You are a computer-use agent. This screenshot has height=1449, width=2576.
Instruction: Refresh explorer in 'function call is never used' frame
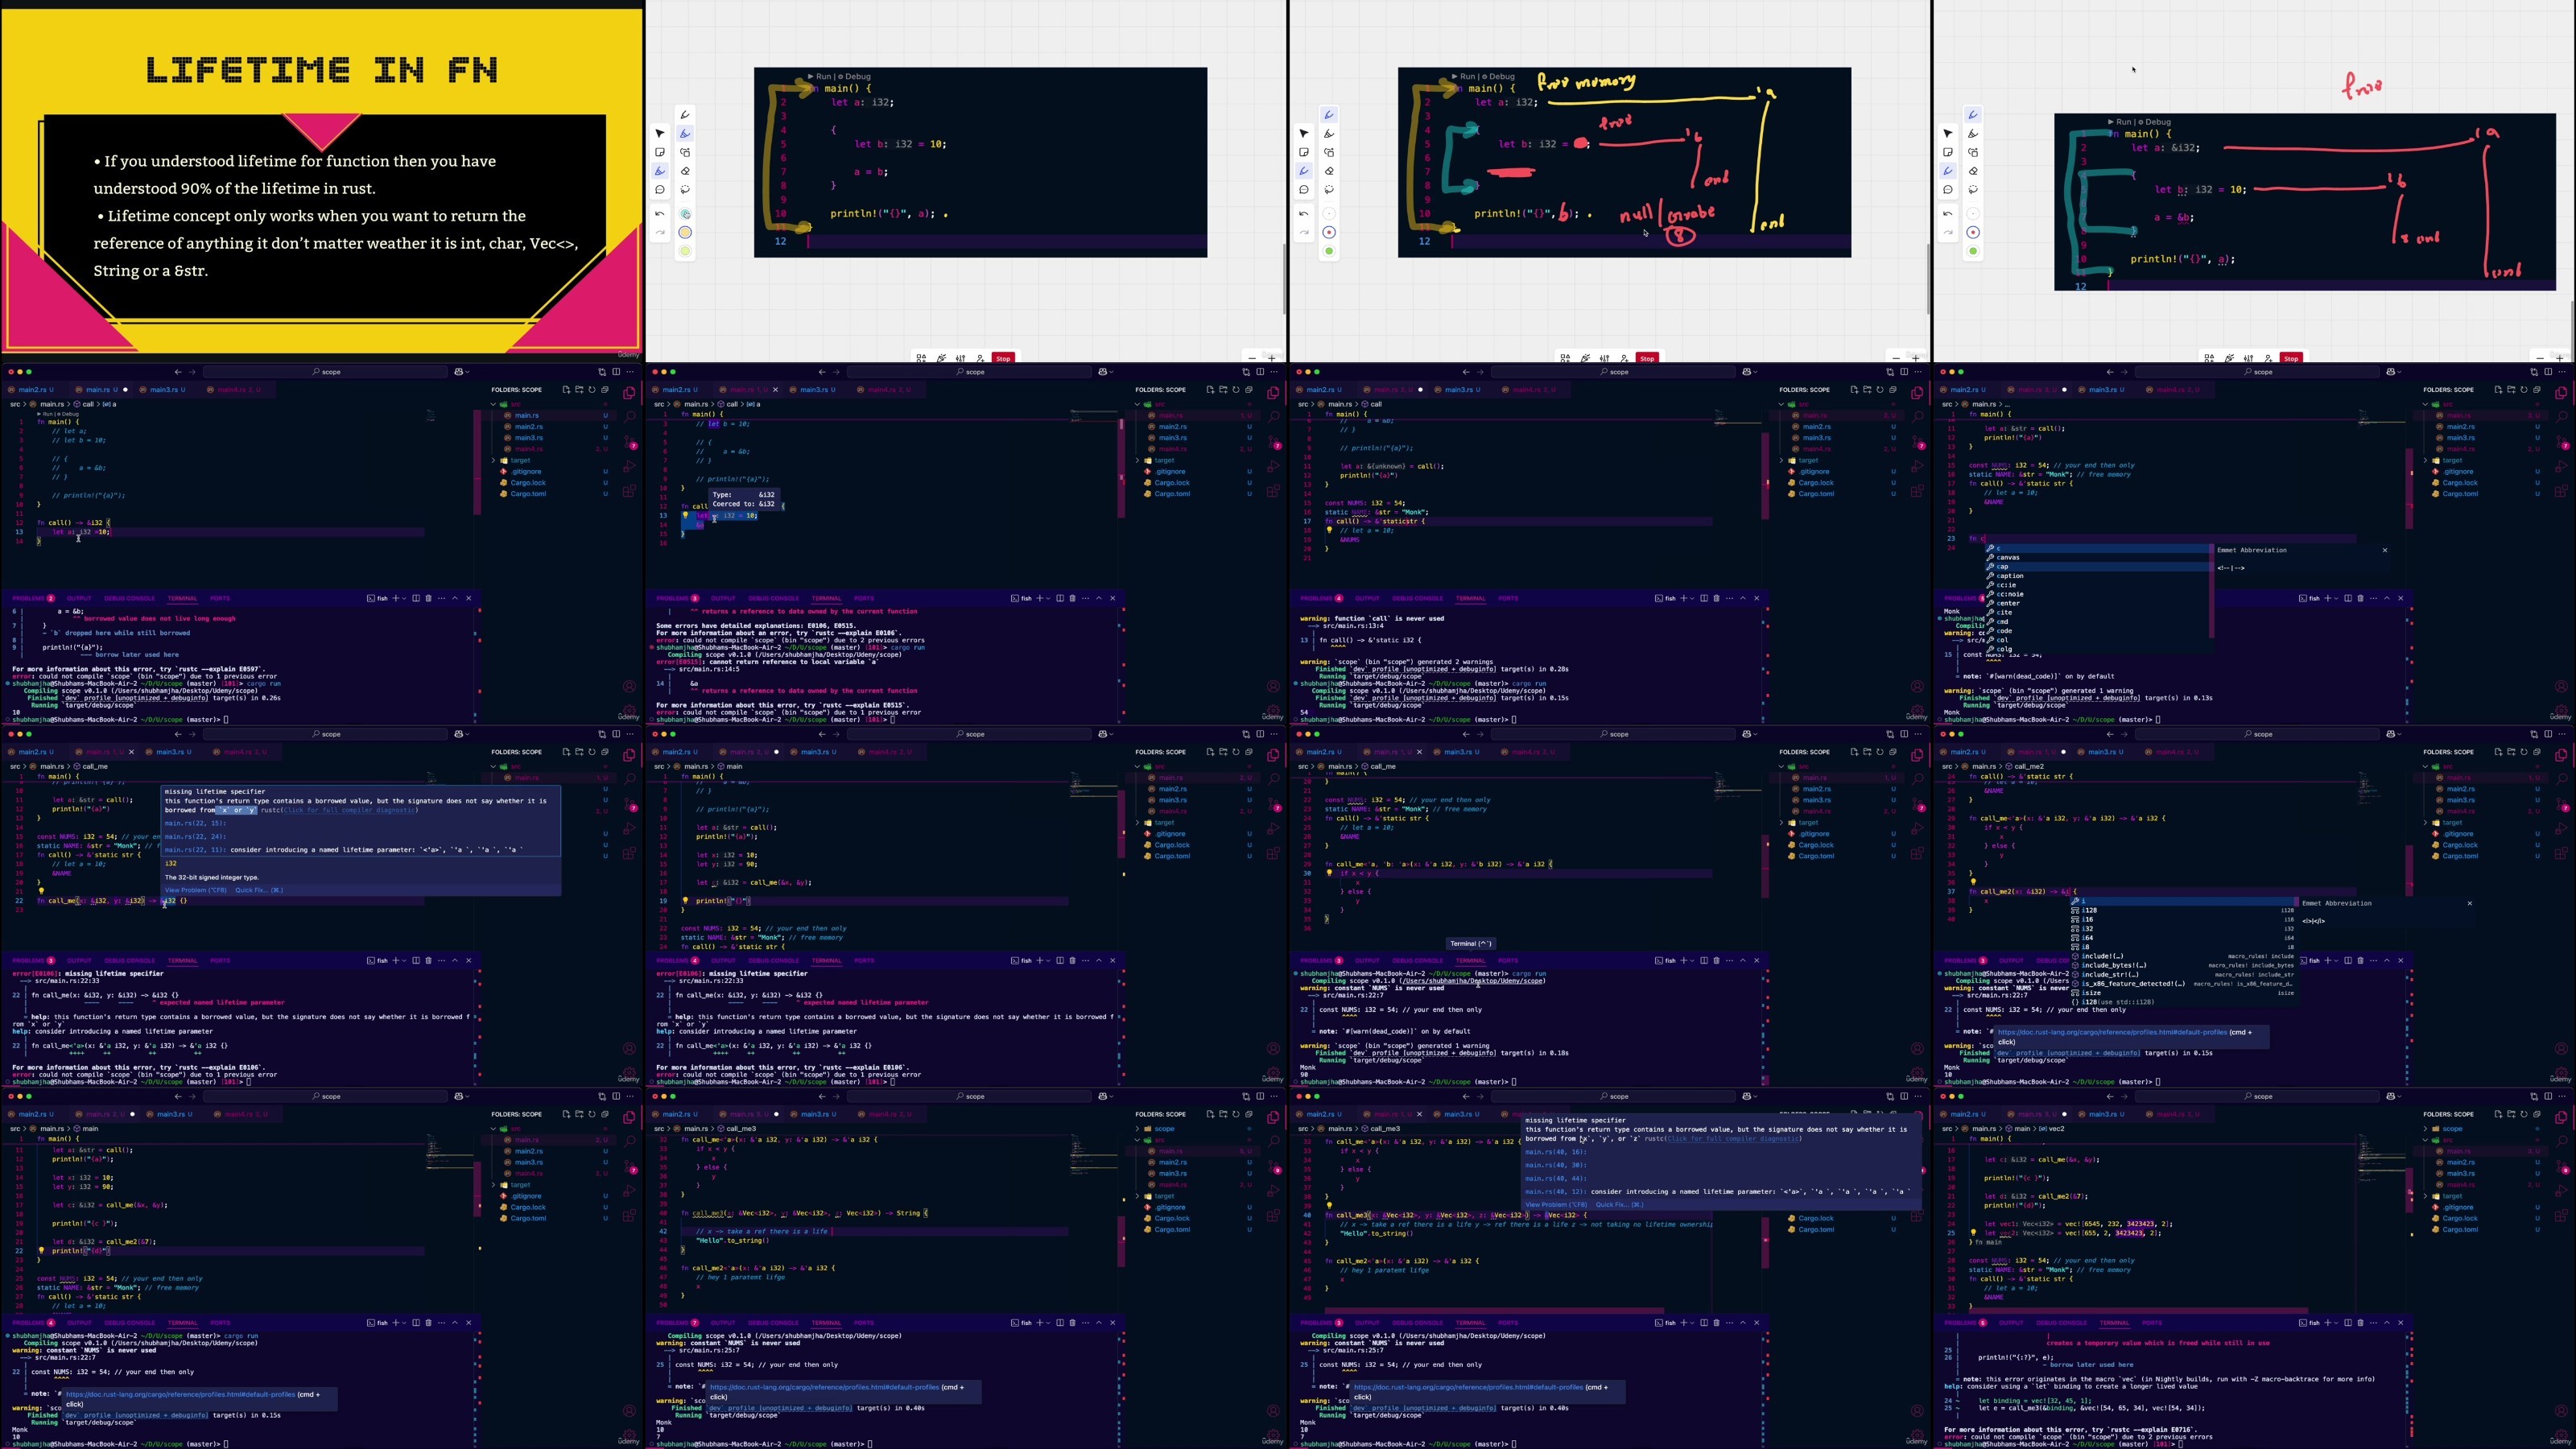pyautogui.click(x=1880, y=390)
